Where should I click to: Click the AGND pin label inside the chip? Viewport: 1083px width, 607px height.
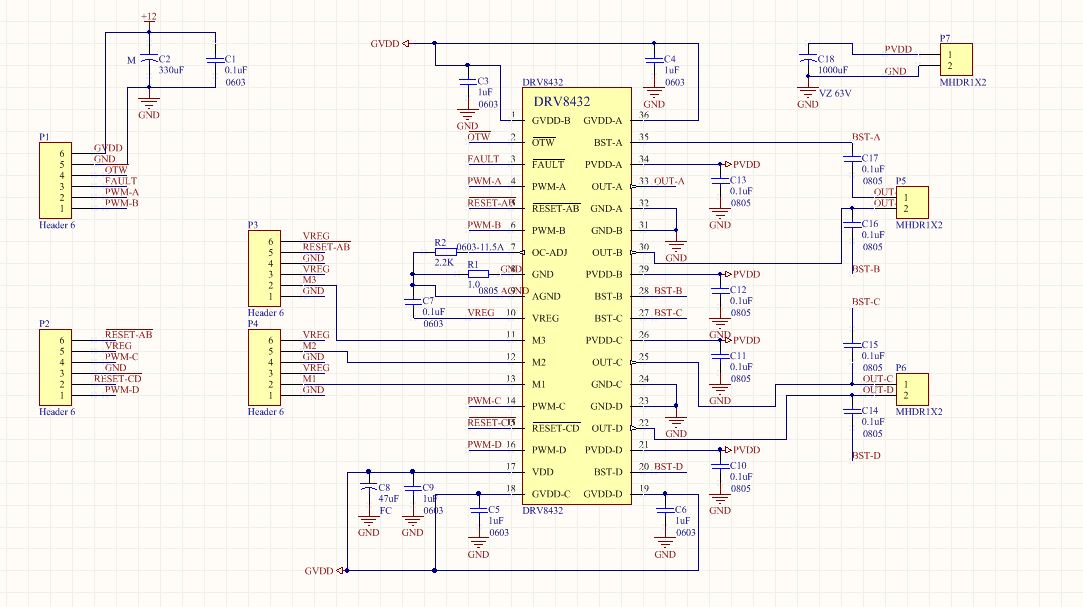click(x=546, y=297)
